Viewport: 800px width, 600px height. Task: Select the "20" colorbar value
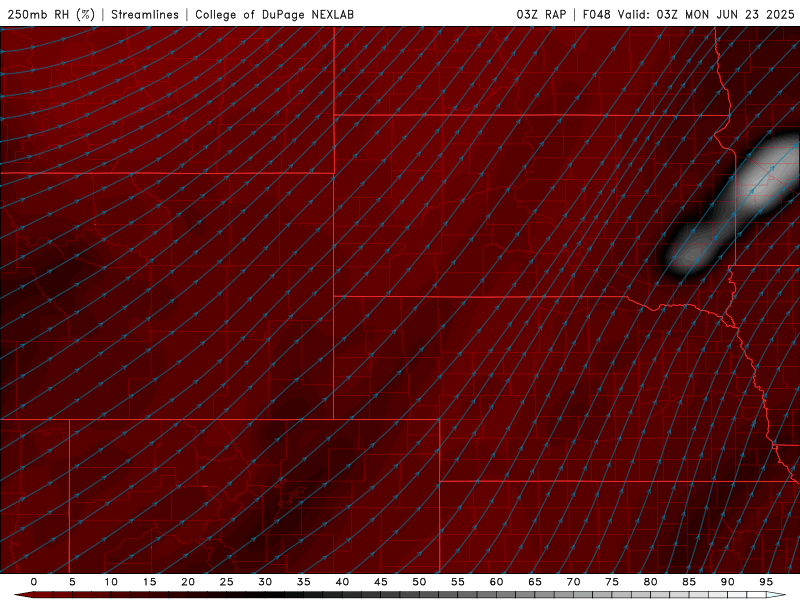tap(188, 582)
